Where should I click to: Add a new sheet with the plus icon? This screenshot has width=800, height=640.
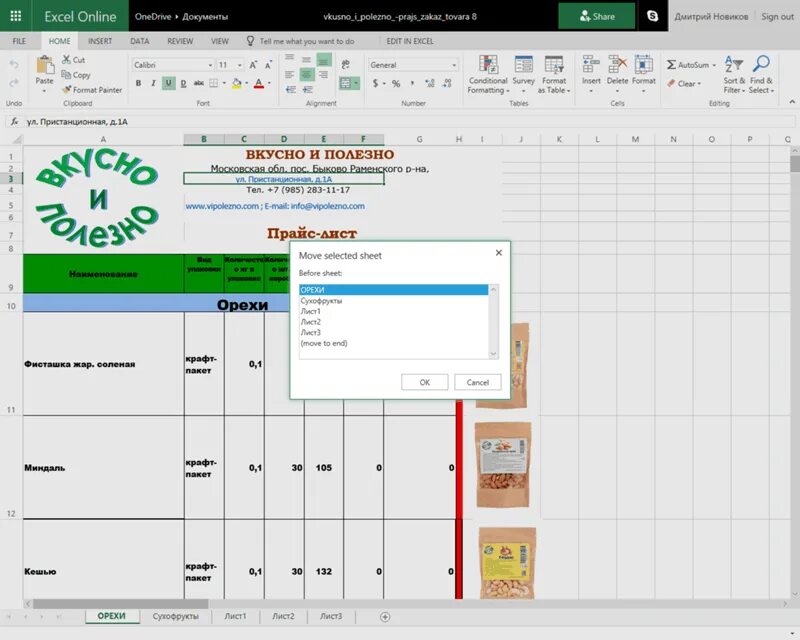tap(385, 617)
